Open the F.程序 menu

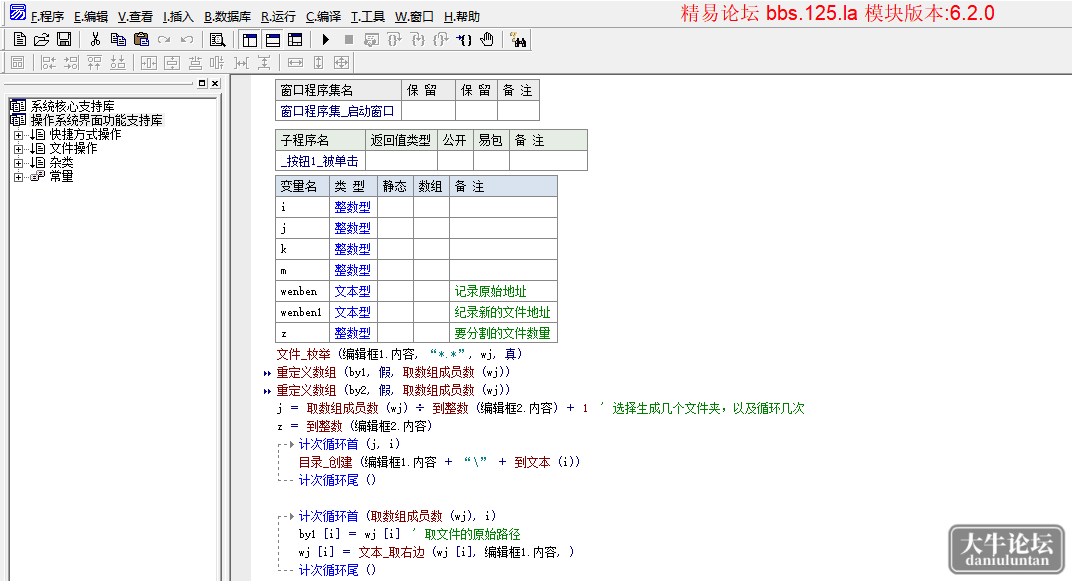pos(47,16)
